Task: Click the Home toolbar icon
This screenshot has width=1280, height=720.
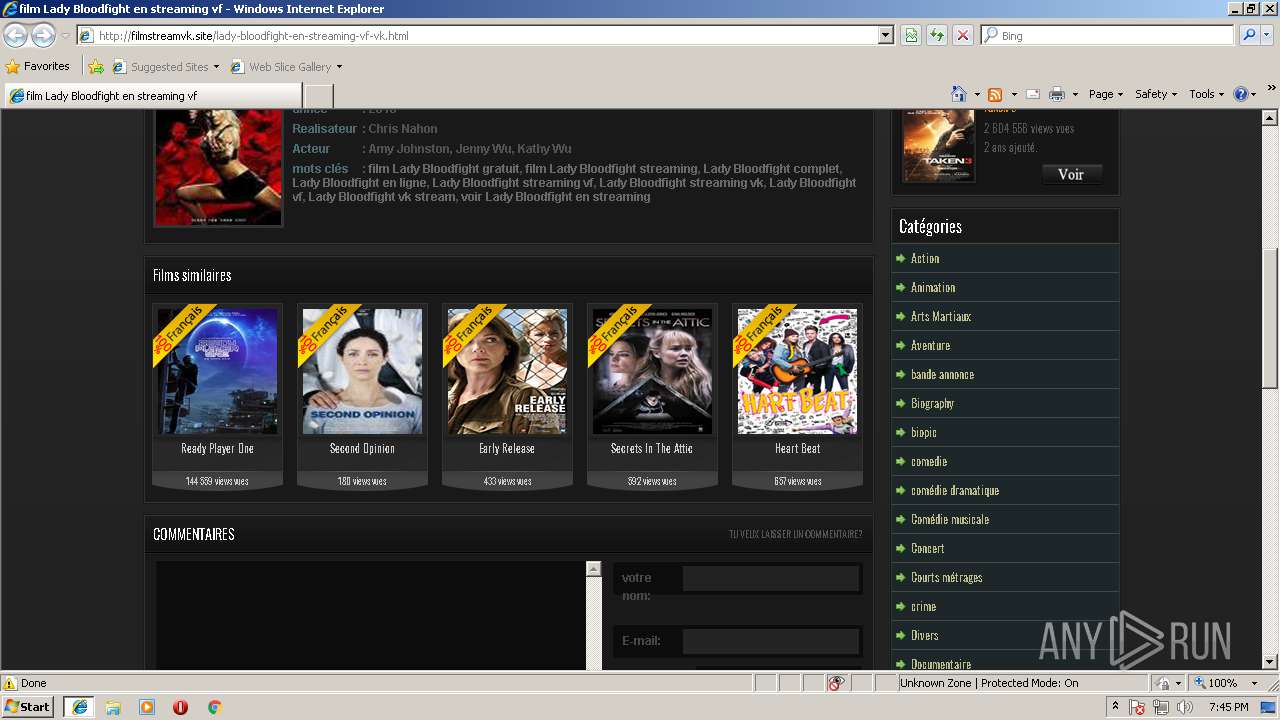Action: pyautogui.click(x=959, y=94)
